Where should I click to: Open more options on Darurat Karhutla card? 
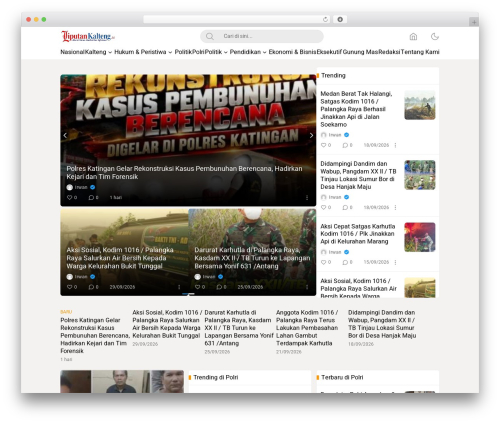point(307,287)
